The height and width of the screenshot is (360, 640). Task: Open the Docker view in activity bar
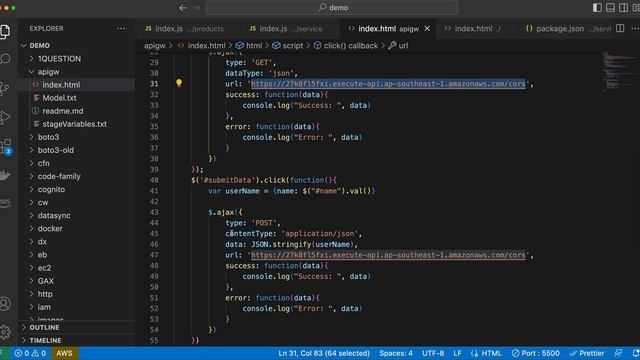tap(5, 176)
